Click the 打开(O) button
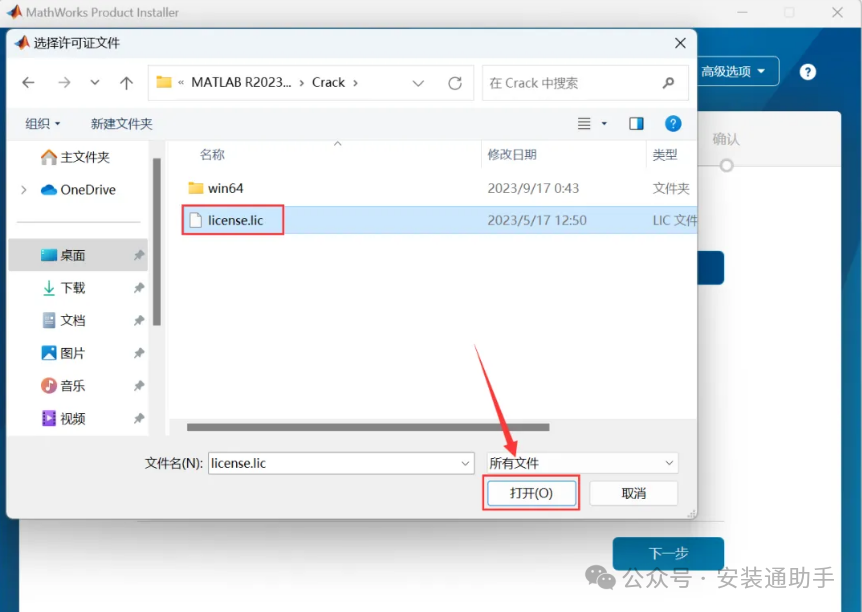The width and height of the screenshot is (862, 612). [531, 493]
